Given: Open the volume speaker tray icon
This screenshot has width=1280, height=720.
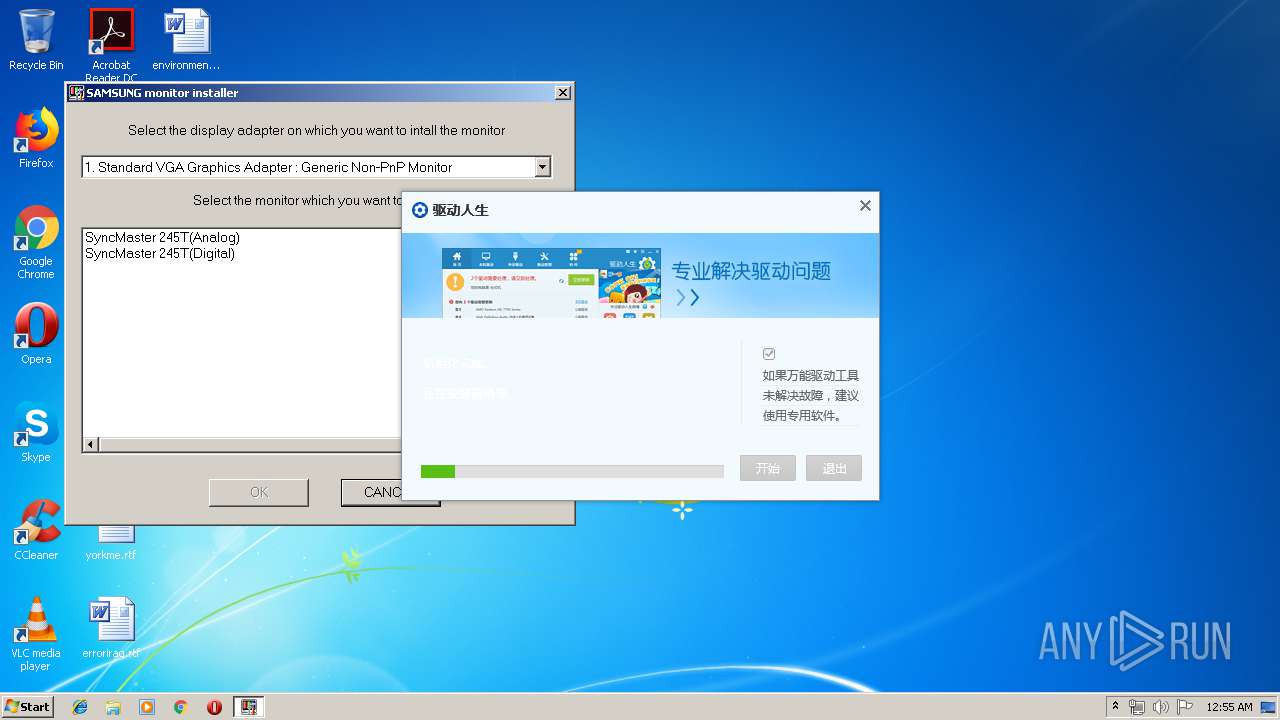Looking at the screenshot, I should pos(1161,707).
